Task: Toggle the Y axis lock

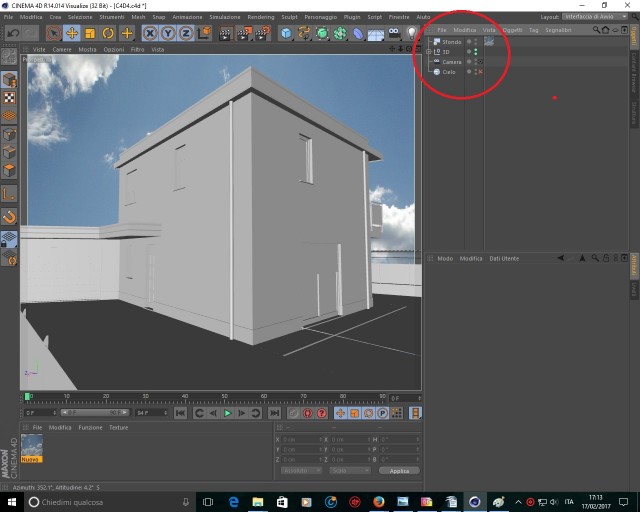Action: click(x=168, y=33)
